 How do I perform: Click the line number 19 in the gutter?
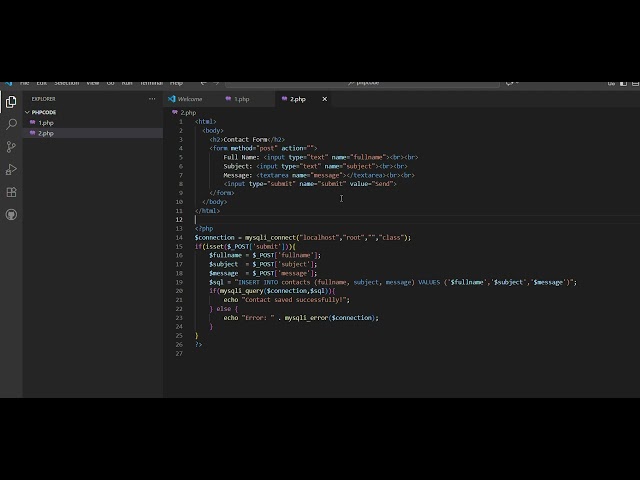[x=179, y=282]
